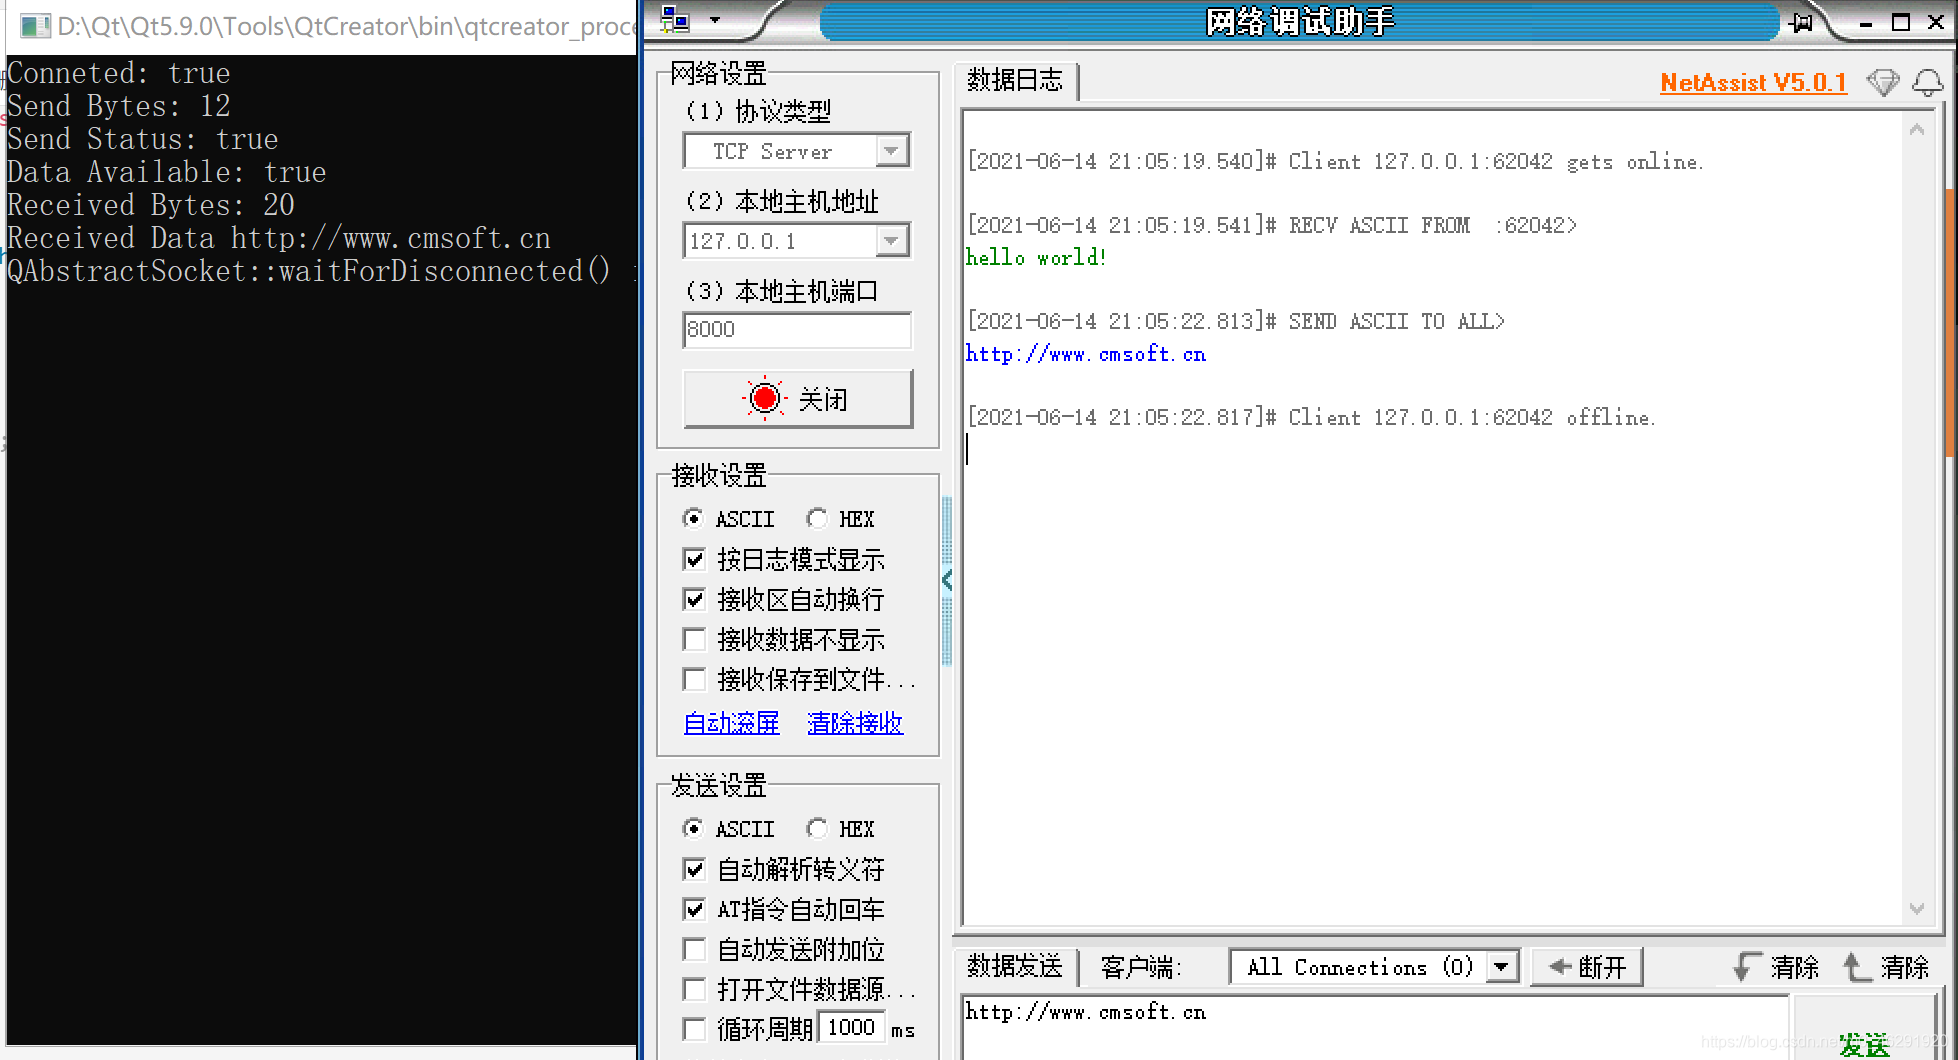Enable 接收数据不显示 checkbox

694,639
